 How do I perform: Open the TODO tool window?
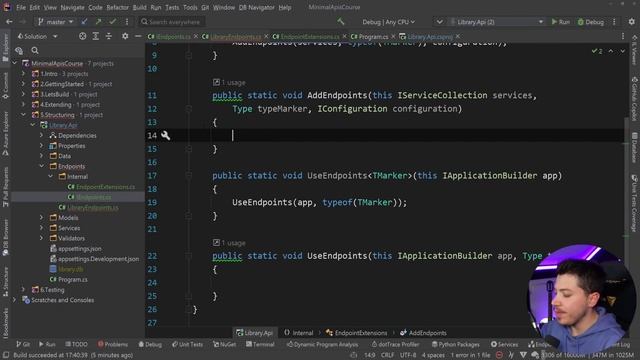(x=76, y=344)
